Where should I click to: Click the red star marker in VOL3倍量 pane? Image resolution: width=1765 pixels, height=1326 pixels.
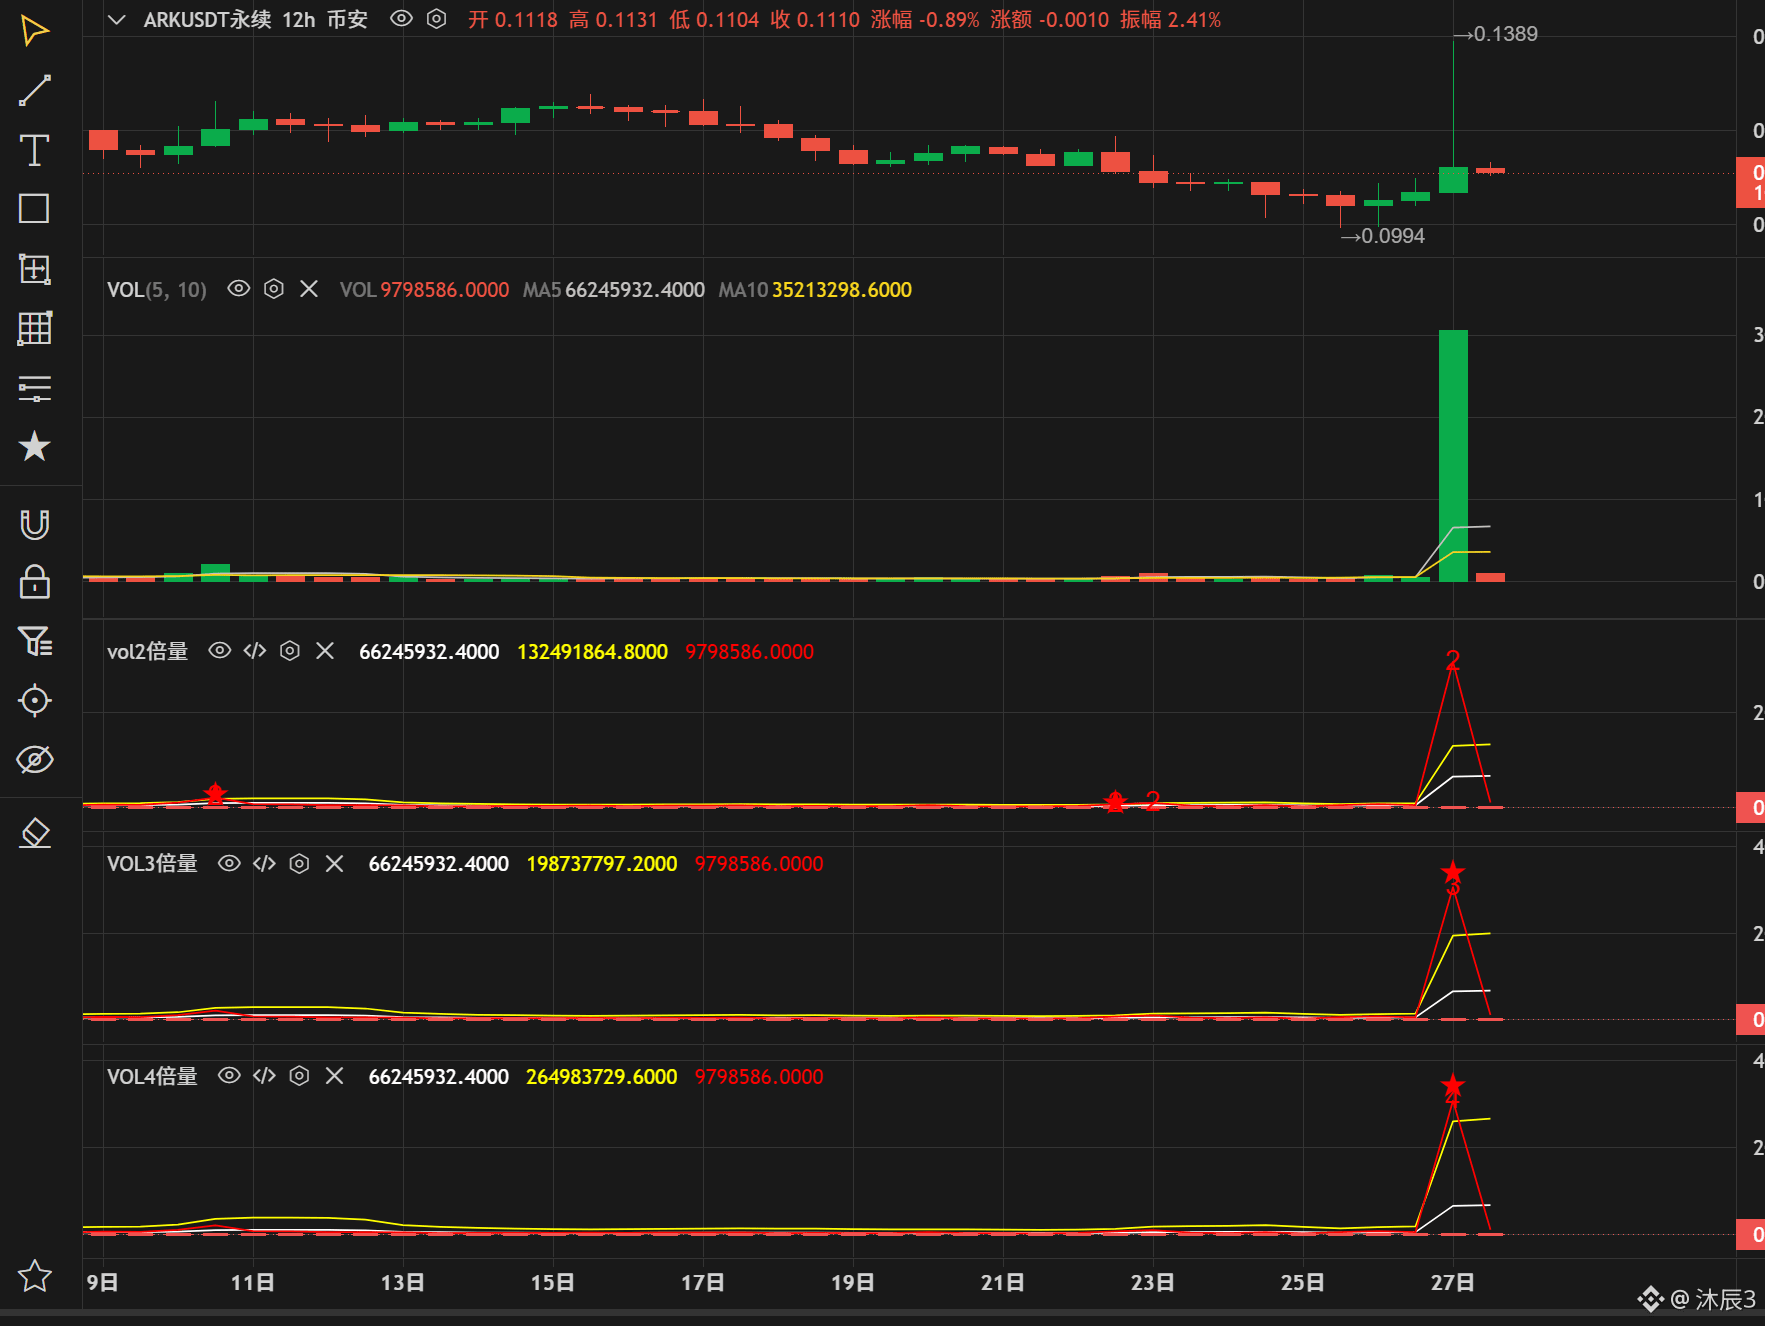(x=1453, y=873)
